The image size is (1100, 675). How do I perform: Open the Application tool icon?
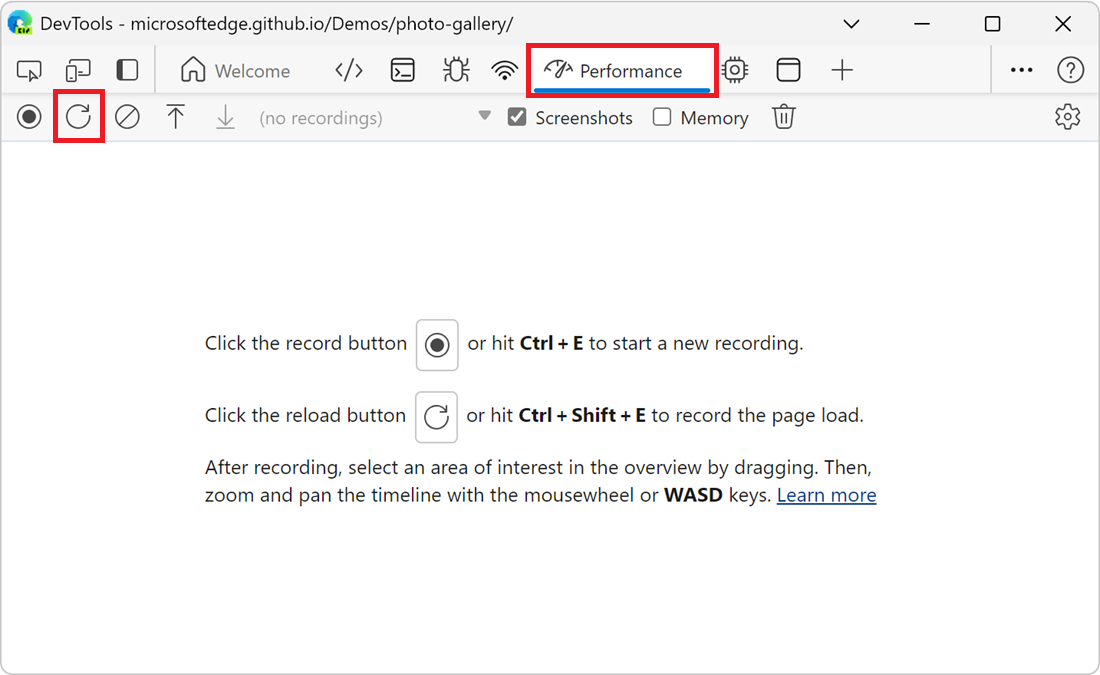(x=789, y=71)
